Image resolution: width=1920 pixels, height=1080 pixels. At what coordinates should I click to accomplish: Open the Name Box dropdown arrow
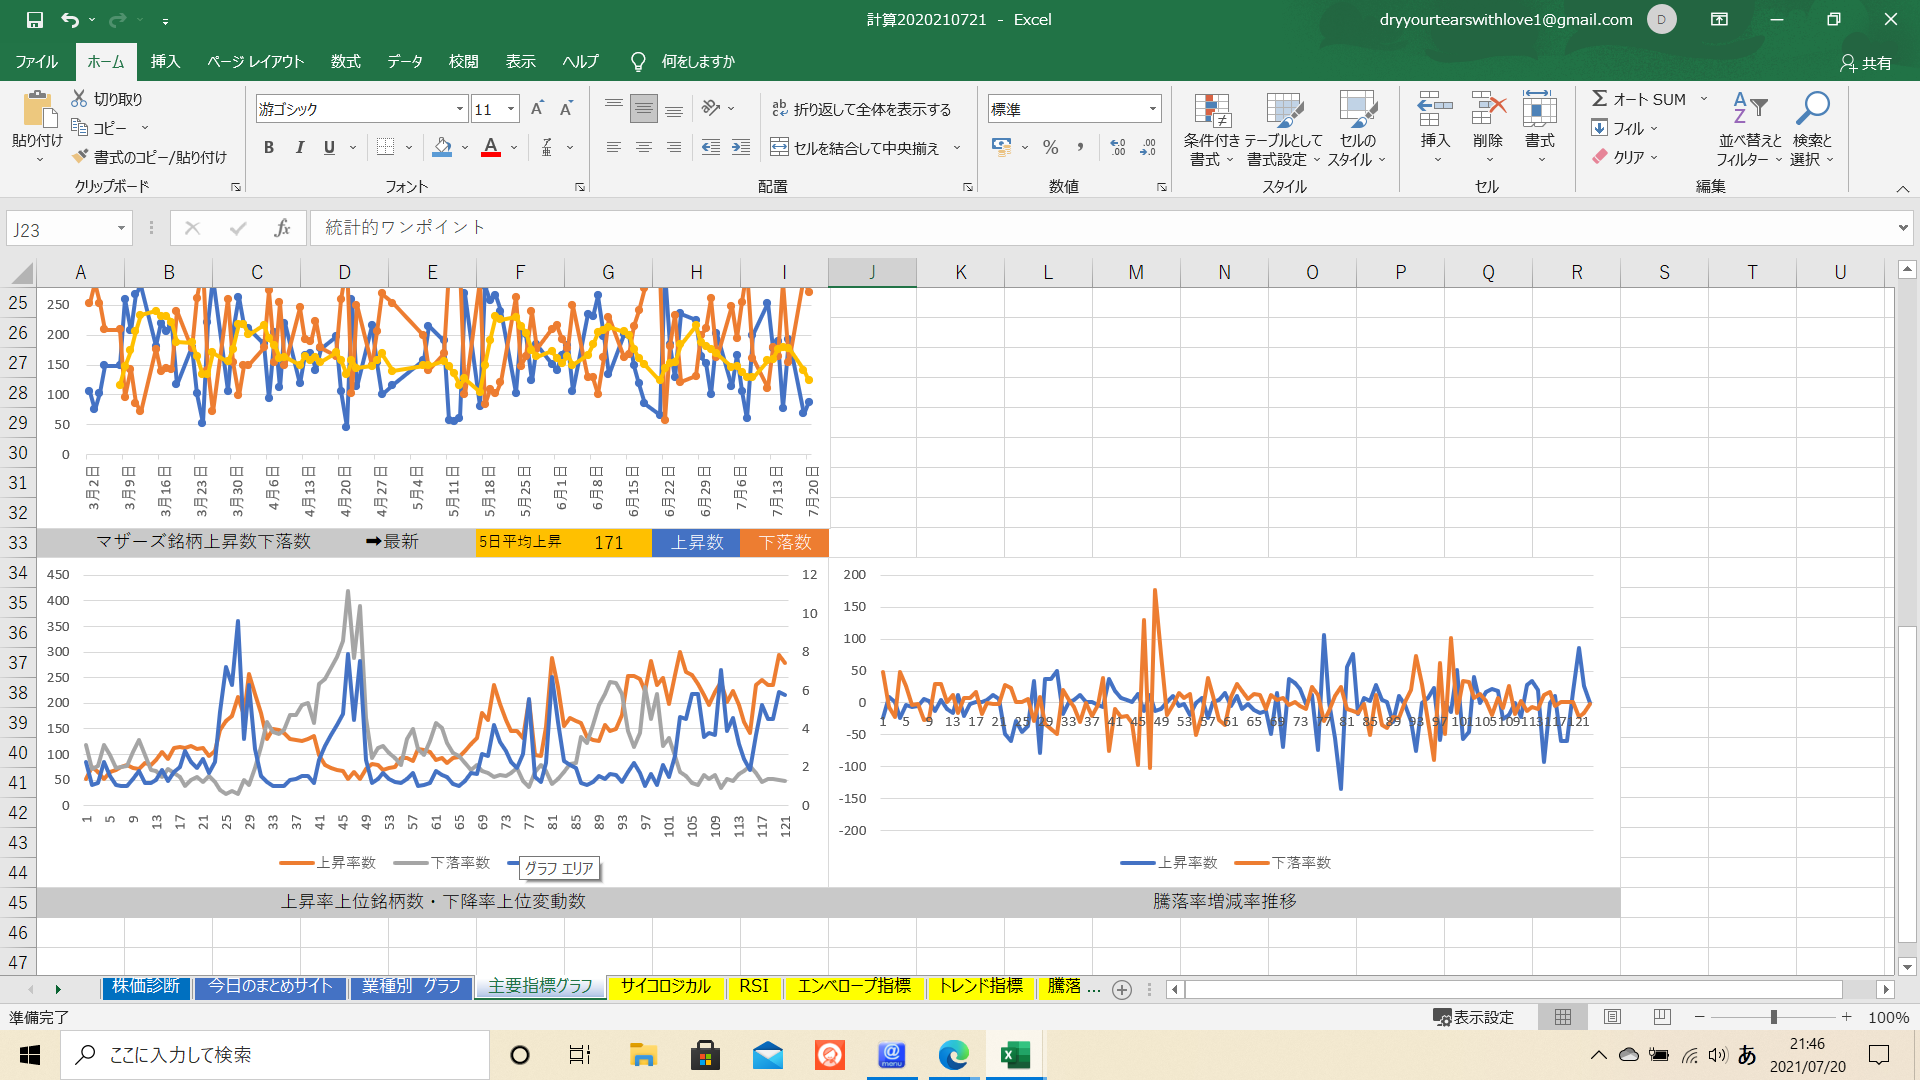pyautogui.click(x=121, y=229)
